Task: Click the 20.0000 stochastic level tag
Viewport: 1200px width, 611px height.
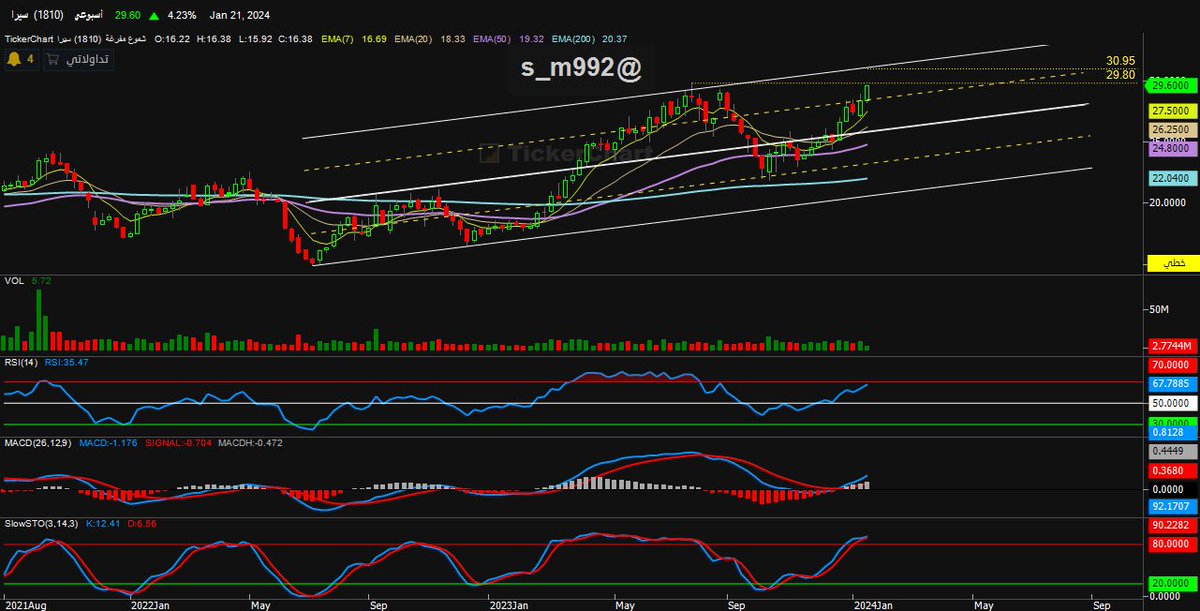Action: [1172, 583]
